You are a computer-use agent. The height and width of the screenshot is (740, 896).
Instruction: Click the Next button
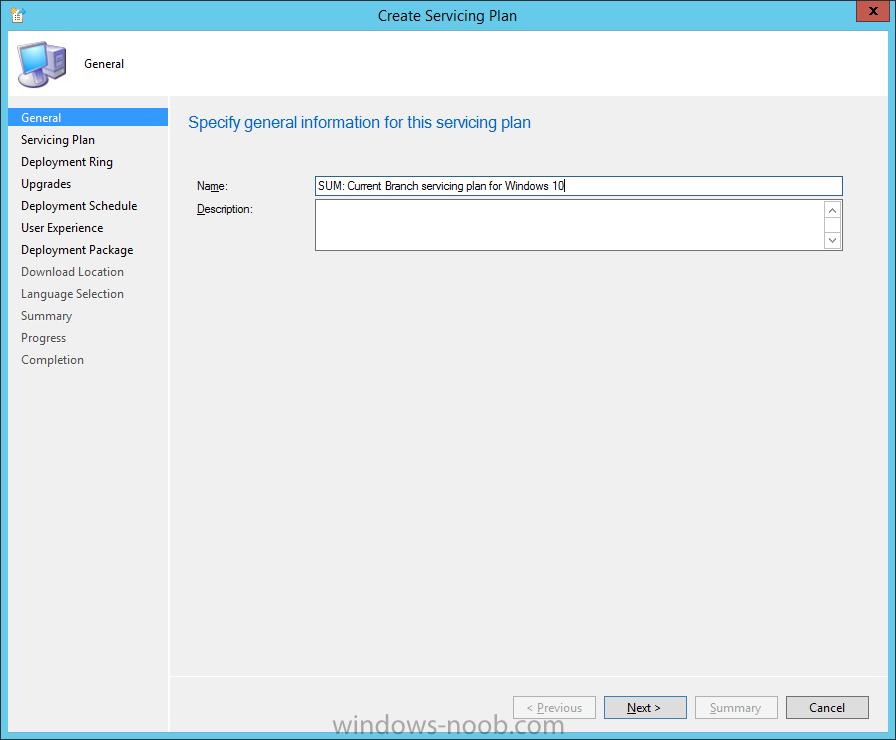point(645,707)
